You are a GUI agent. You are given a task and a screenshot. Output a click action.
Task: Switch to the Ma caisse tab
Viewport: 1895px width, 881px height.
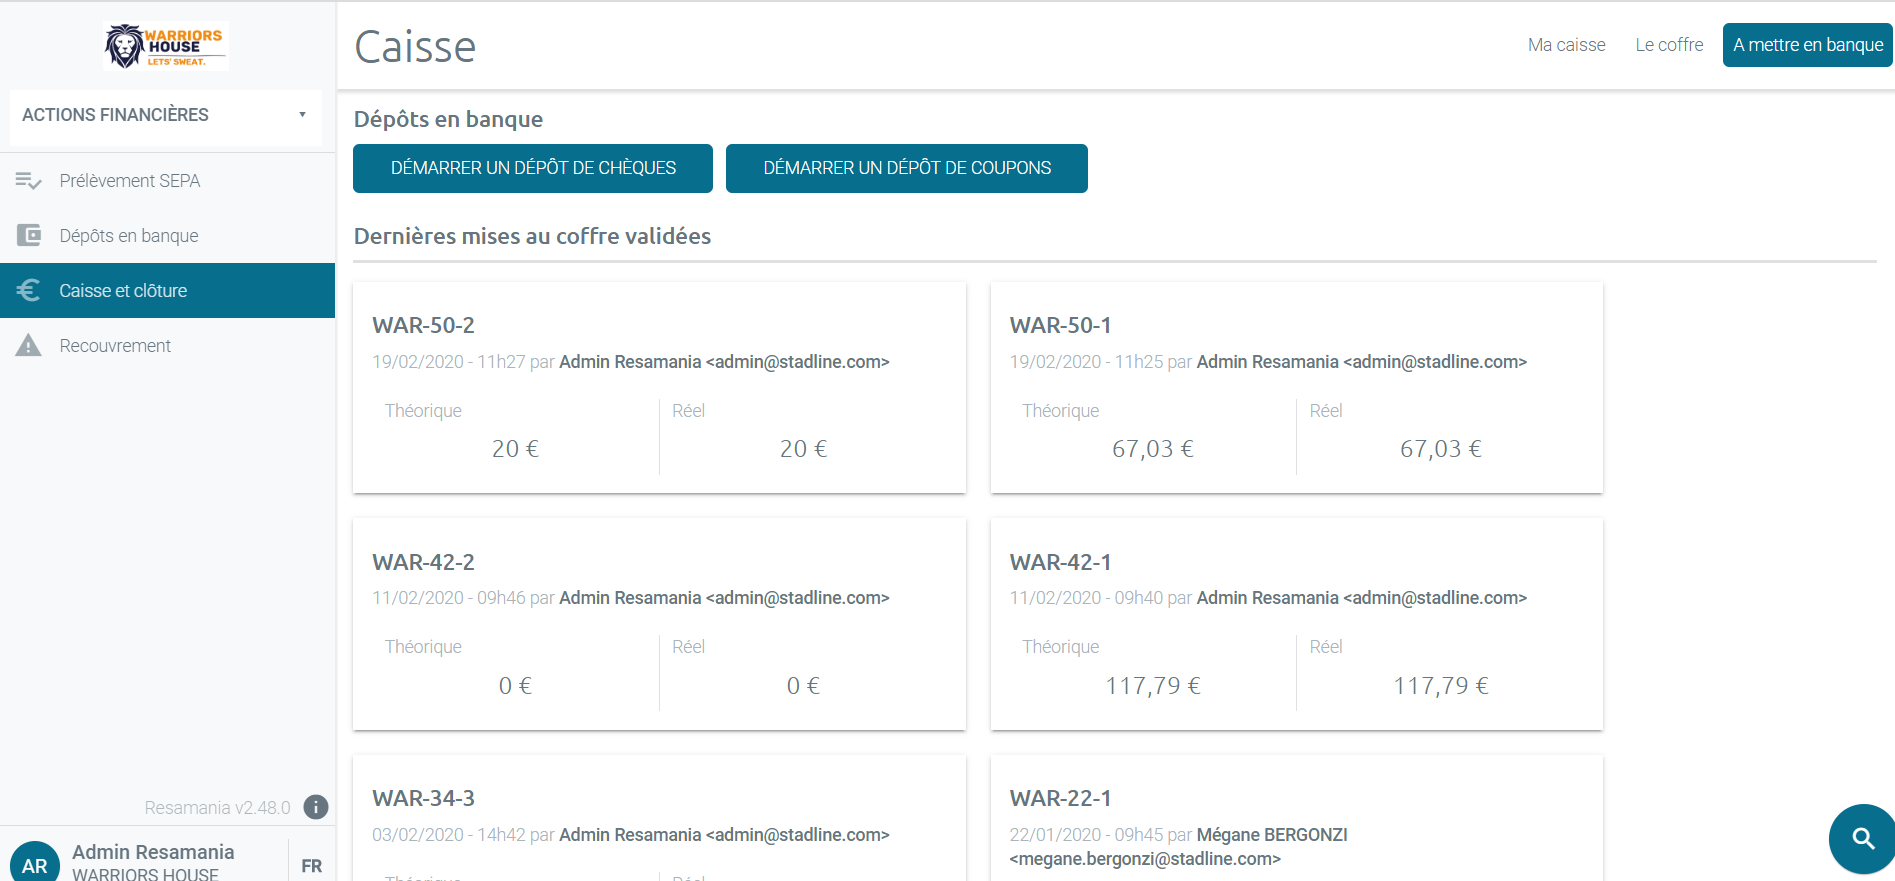point(1566,45)
